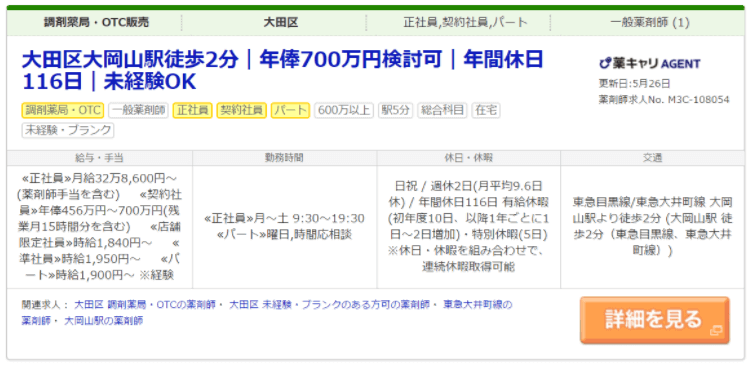Click the パート tag
The width and height of the screenshot is (753, 368).
pos(291,110)
